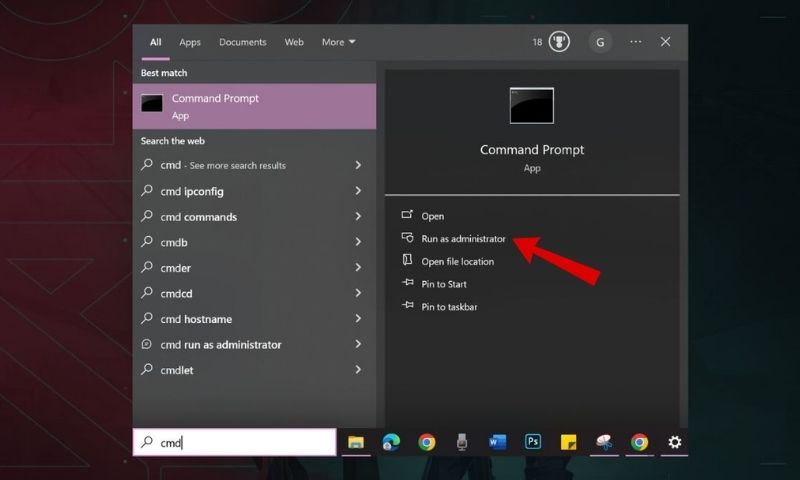Open second Chrome icon beside Settings gear
Image resolution: width=800 pixels, height=480 pixels.
point(639,442)
